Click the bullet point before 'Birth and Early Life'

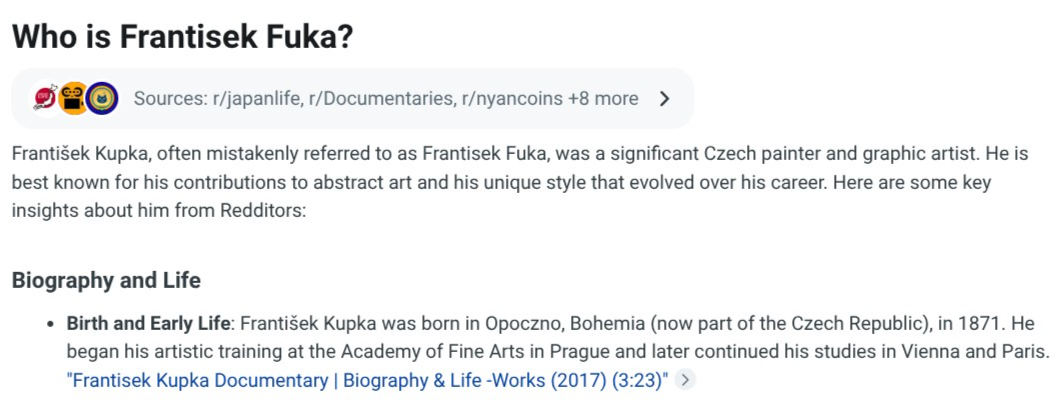pyautogui.click(x=50, y=325)
